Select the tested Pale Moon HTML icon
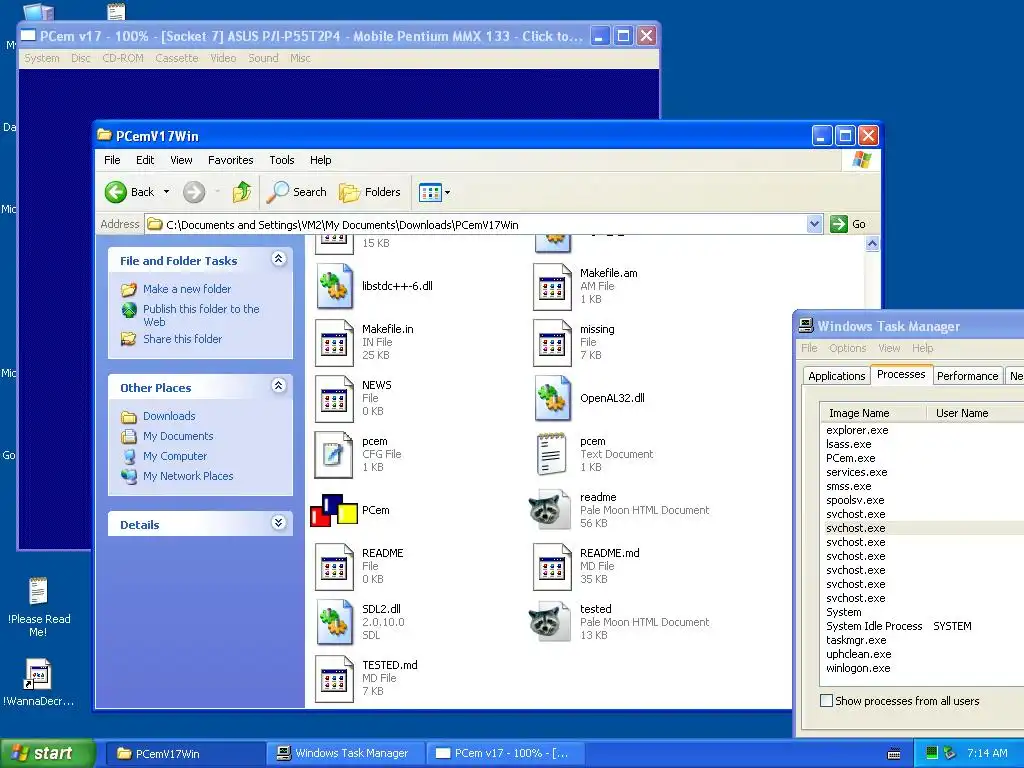Viewport: 1024px width, 768px height. click(549, 622)
